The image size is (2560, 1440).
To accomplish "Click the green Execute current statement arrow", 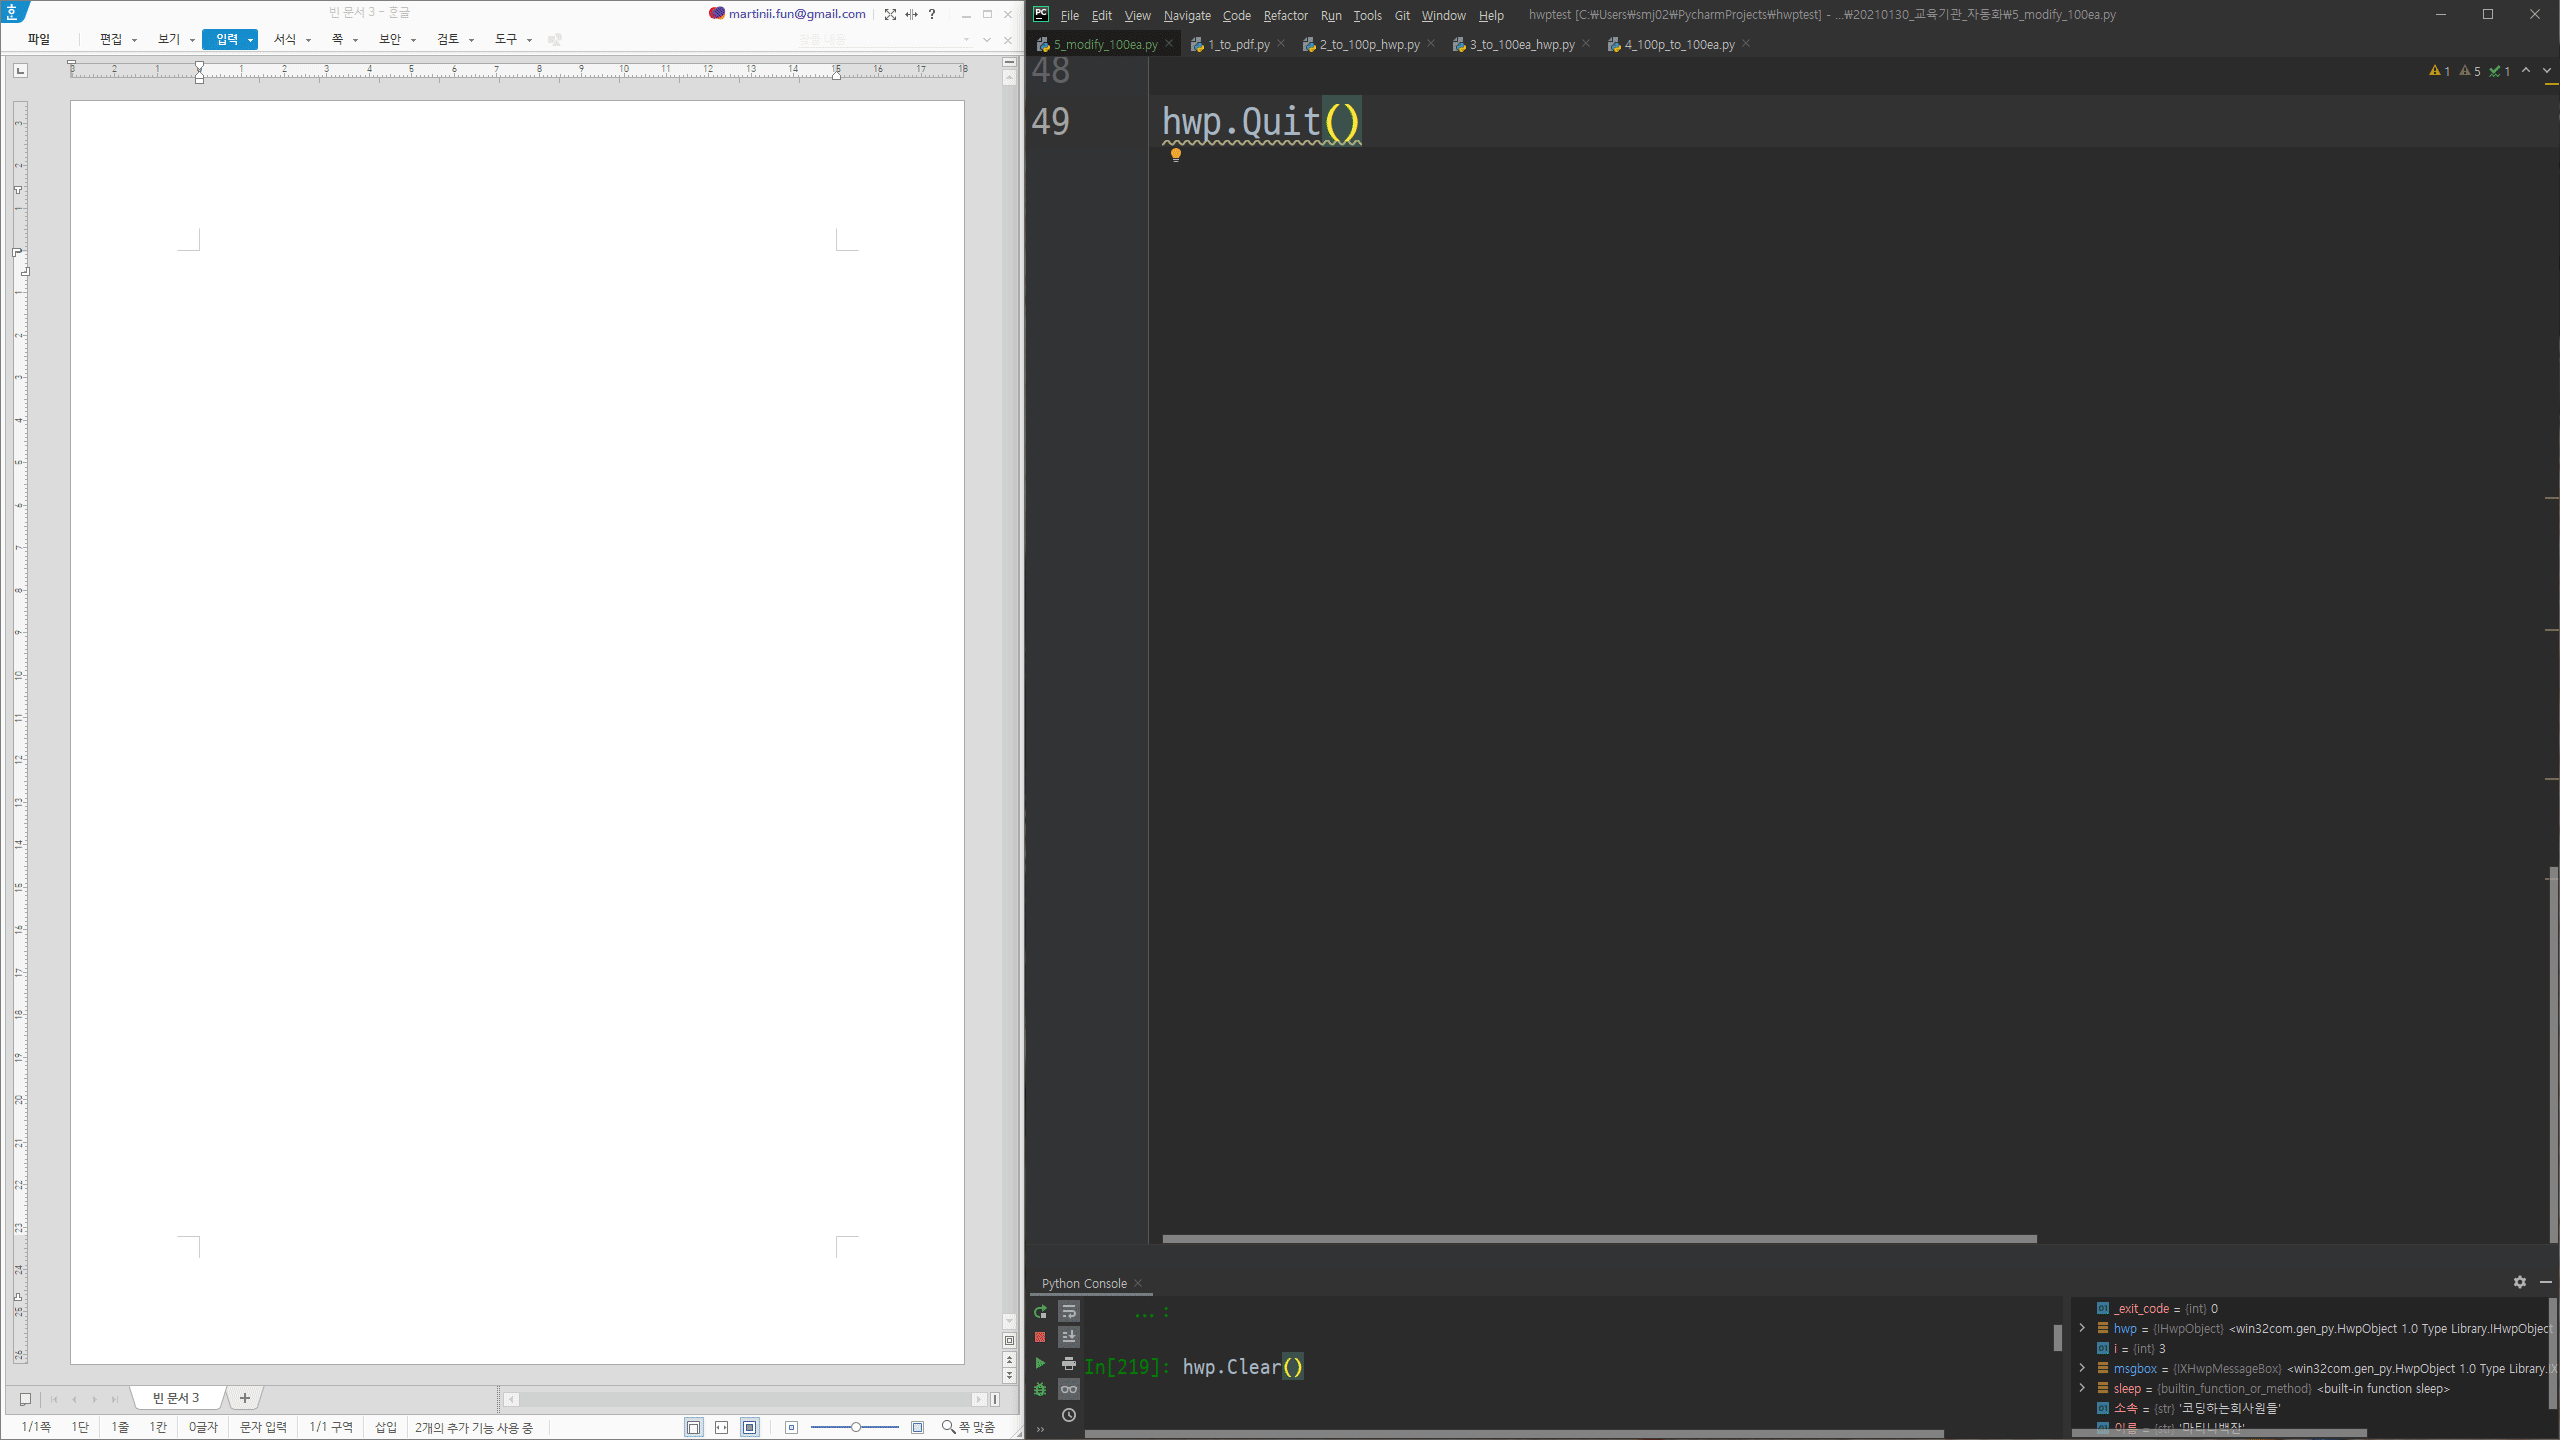I will tap(1040, 1363).
